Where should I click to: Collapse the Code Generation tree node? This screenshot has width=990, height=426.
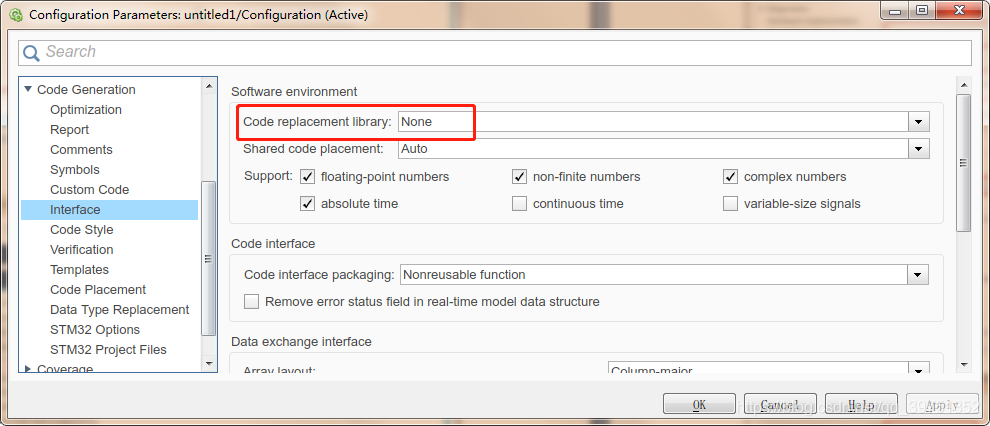point(29,90)
